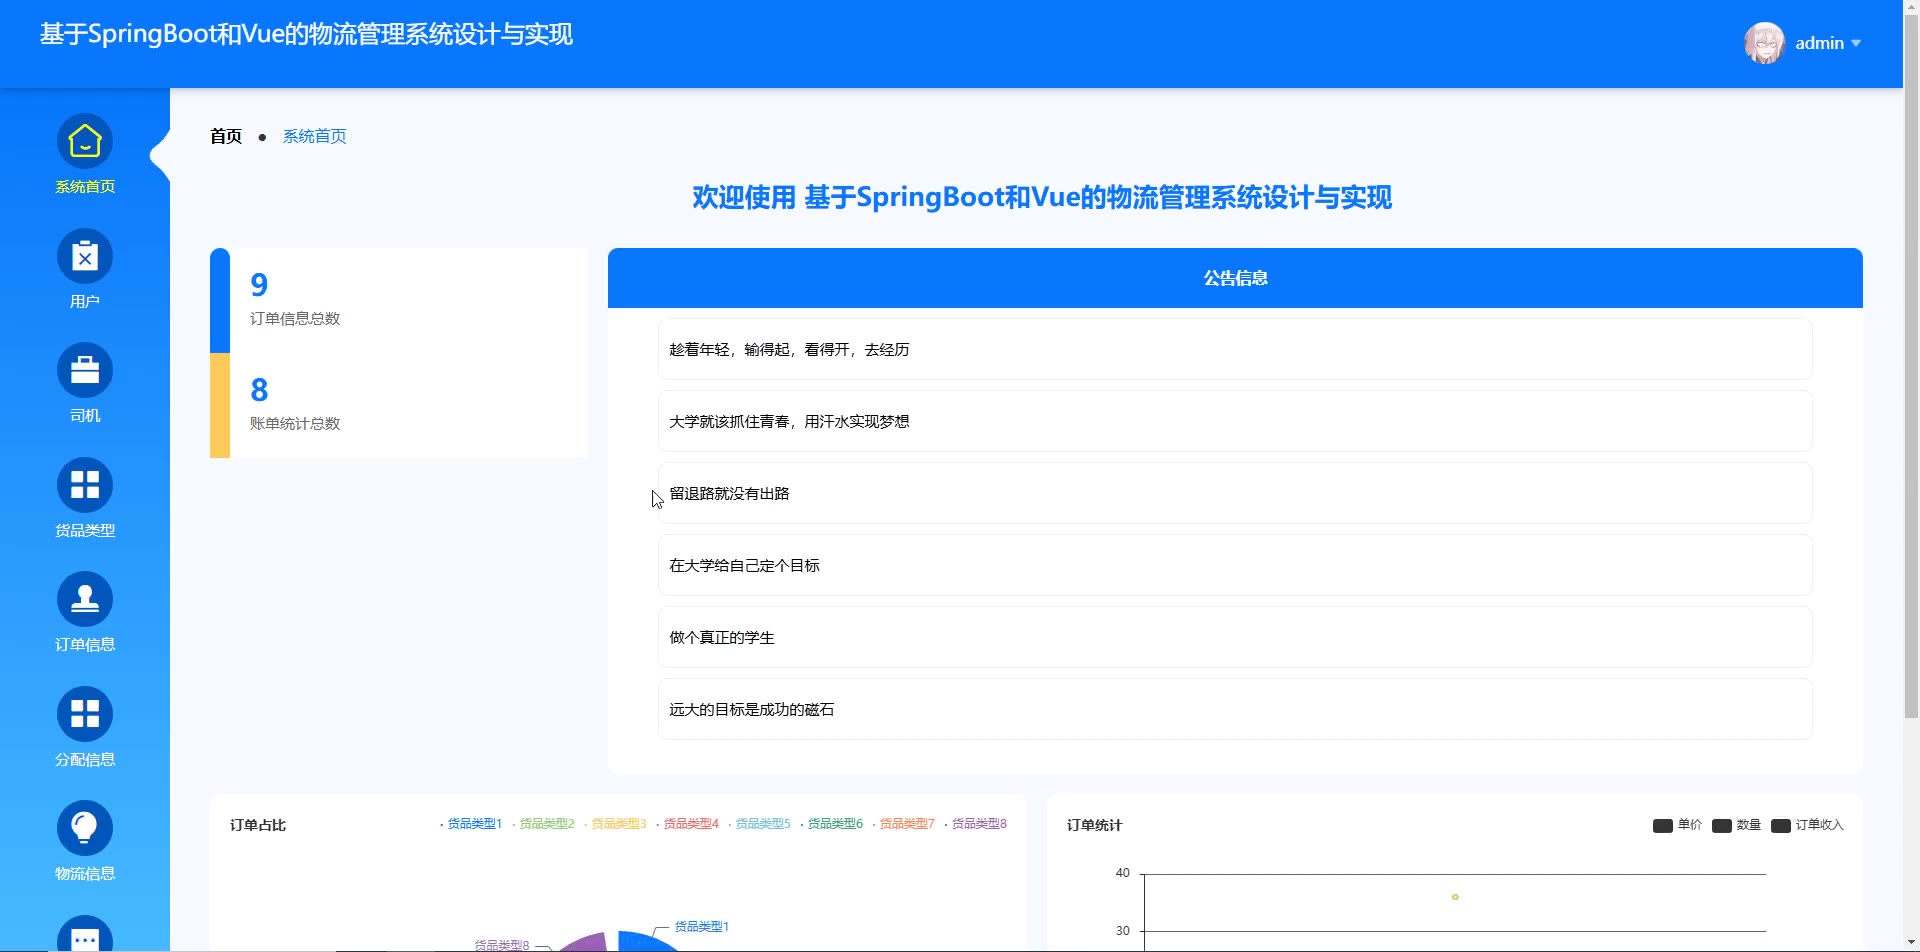
Task: Toggle 货品类型1 legend in 订单占比 chart
Action: [x=473, y=824]
